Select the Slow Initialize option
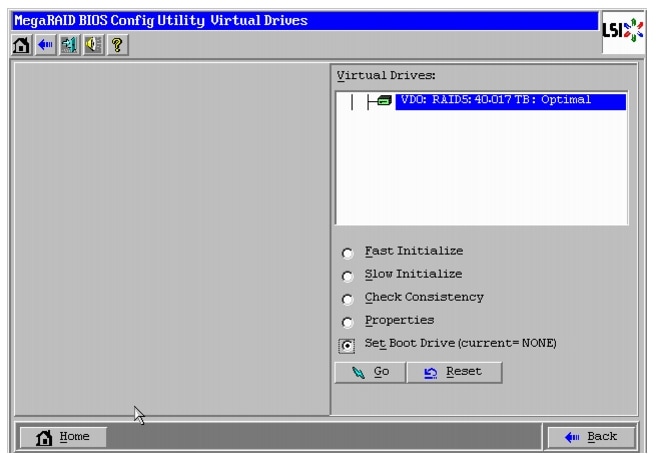The width and height of the screenshot is (659, 468). (x=347, y=276)
